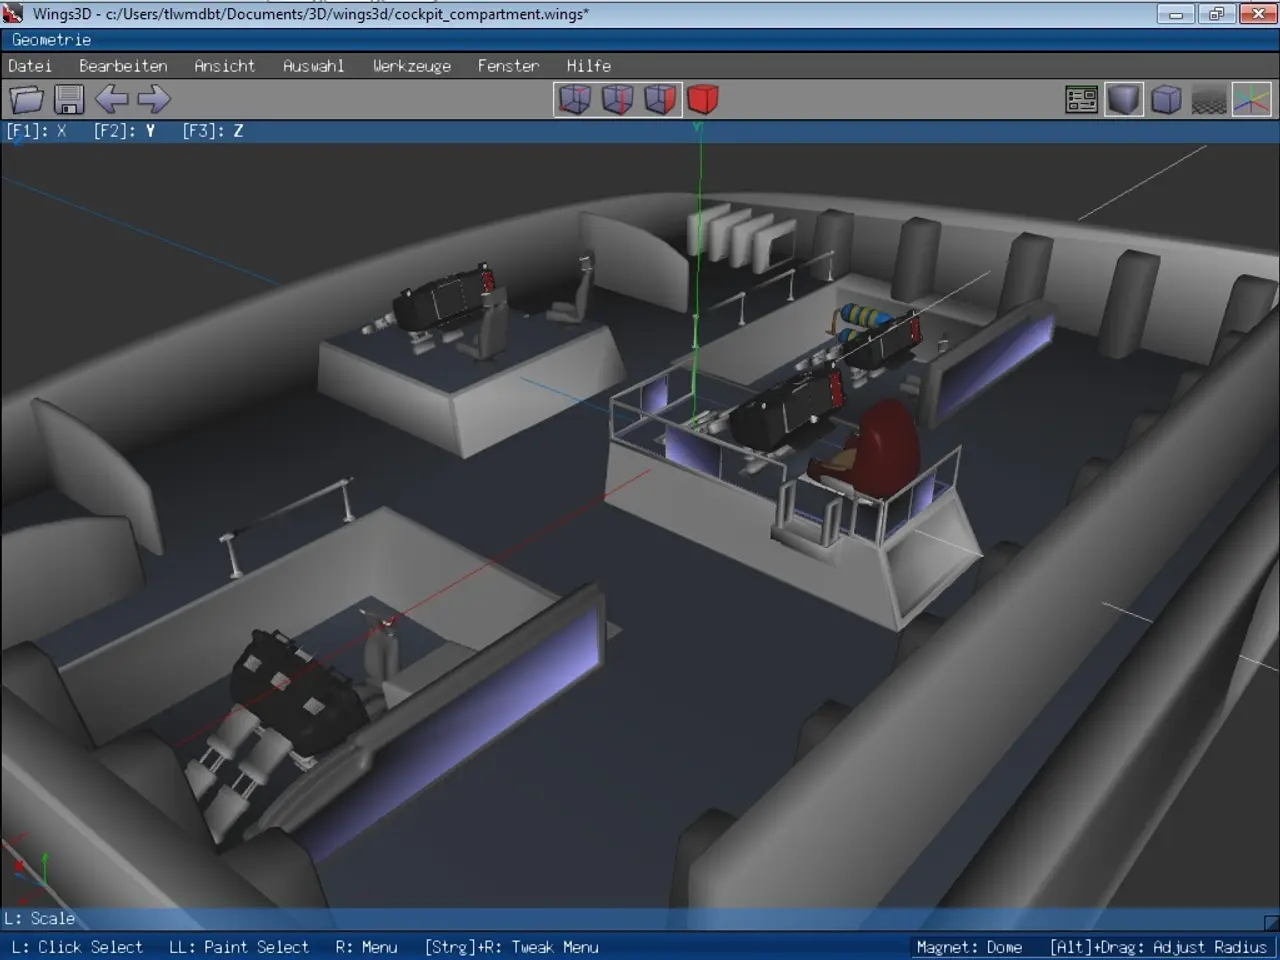The width and height of the screenshot is (1280, 960).
Task: Open the Hilfe menu
Action: coord(588,66)
